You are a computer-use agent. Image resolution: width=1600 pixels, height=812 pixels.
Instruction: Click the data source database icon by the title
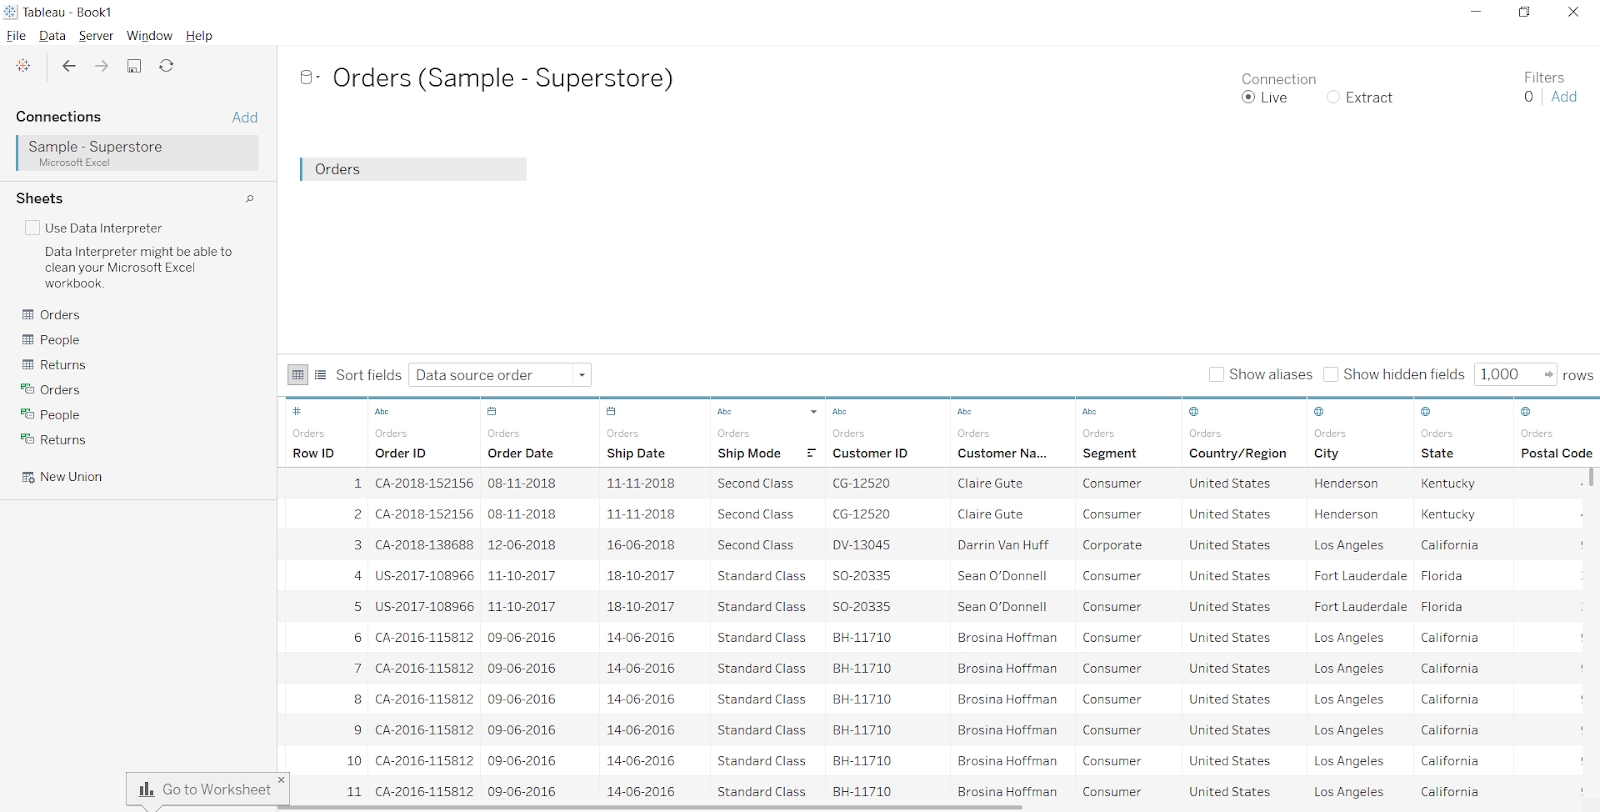click(x=307, y=77)
